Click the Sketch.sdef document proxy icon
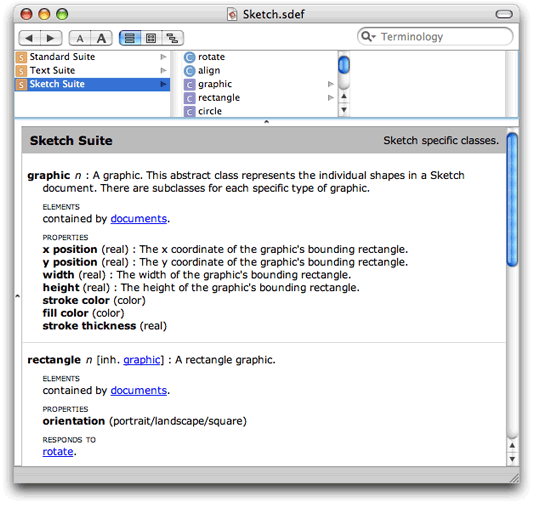The width and height of the screenshot is (534, 505). click(232, 14)
